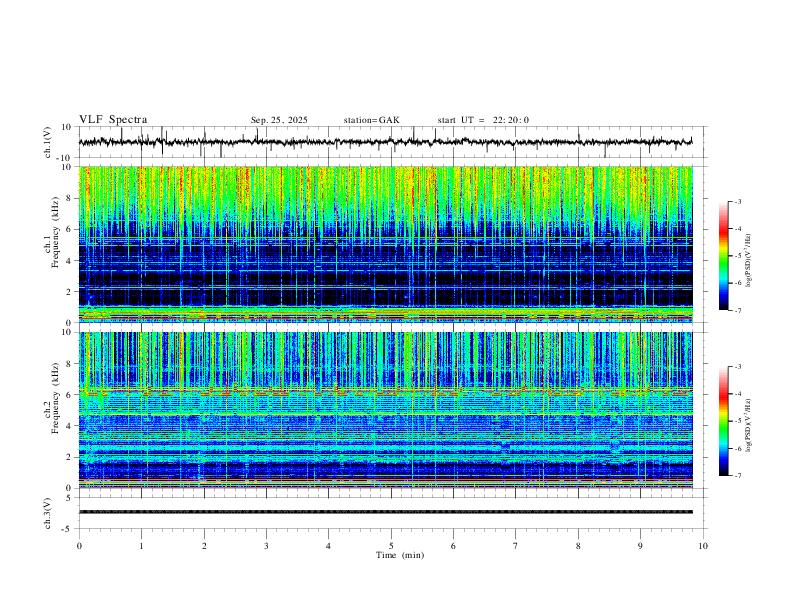Screen dimensions: 792x612
Task: Click time axis tick label "8"
Action: pyautogui.click(x=578, y=546)
